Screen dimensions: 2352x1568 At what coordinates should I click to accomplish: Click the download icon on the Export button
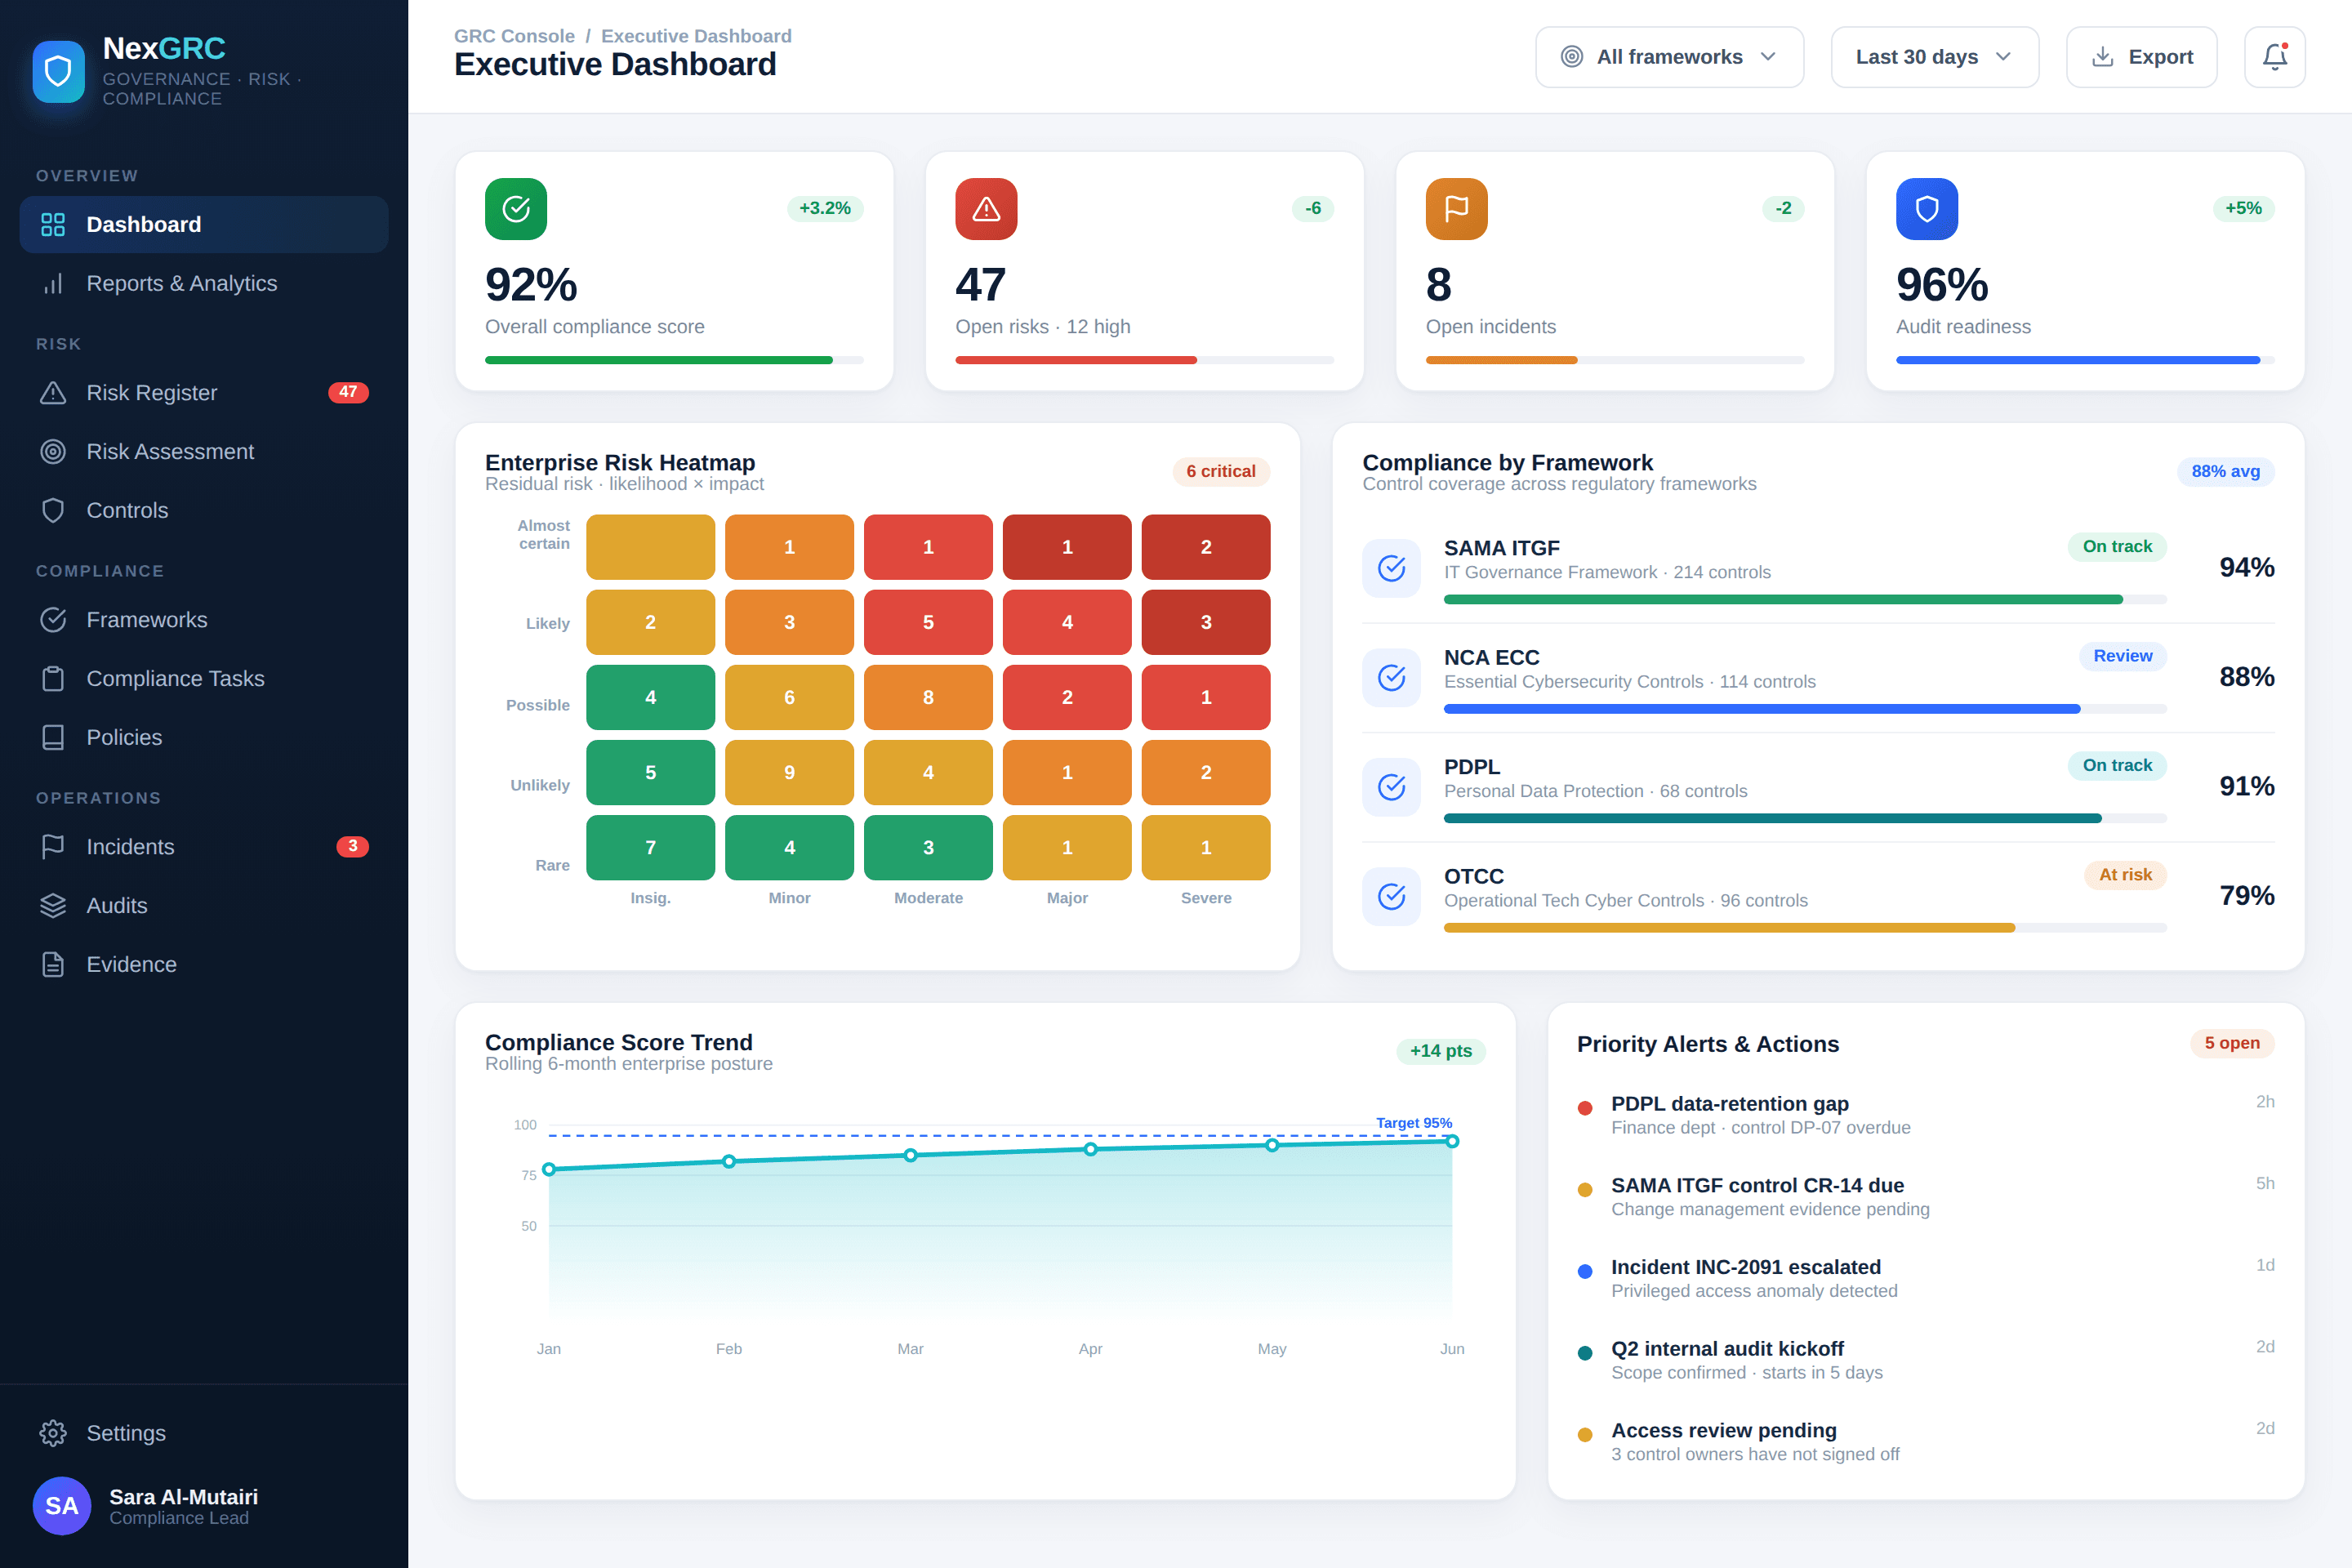click(x=2103, y=57)
